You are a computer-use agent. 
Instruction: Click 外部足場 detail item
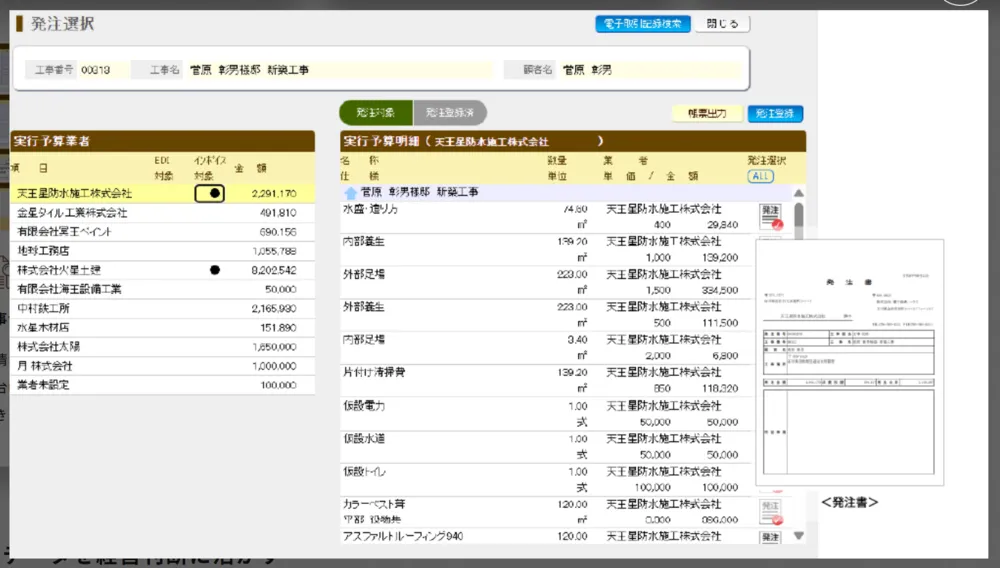364,274
